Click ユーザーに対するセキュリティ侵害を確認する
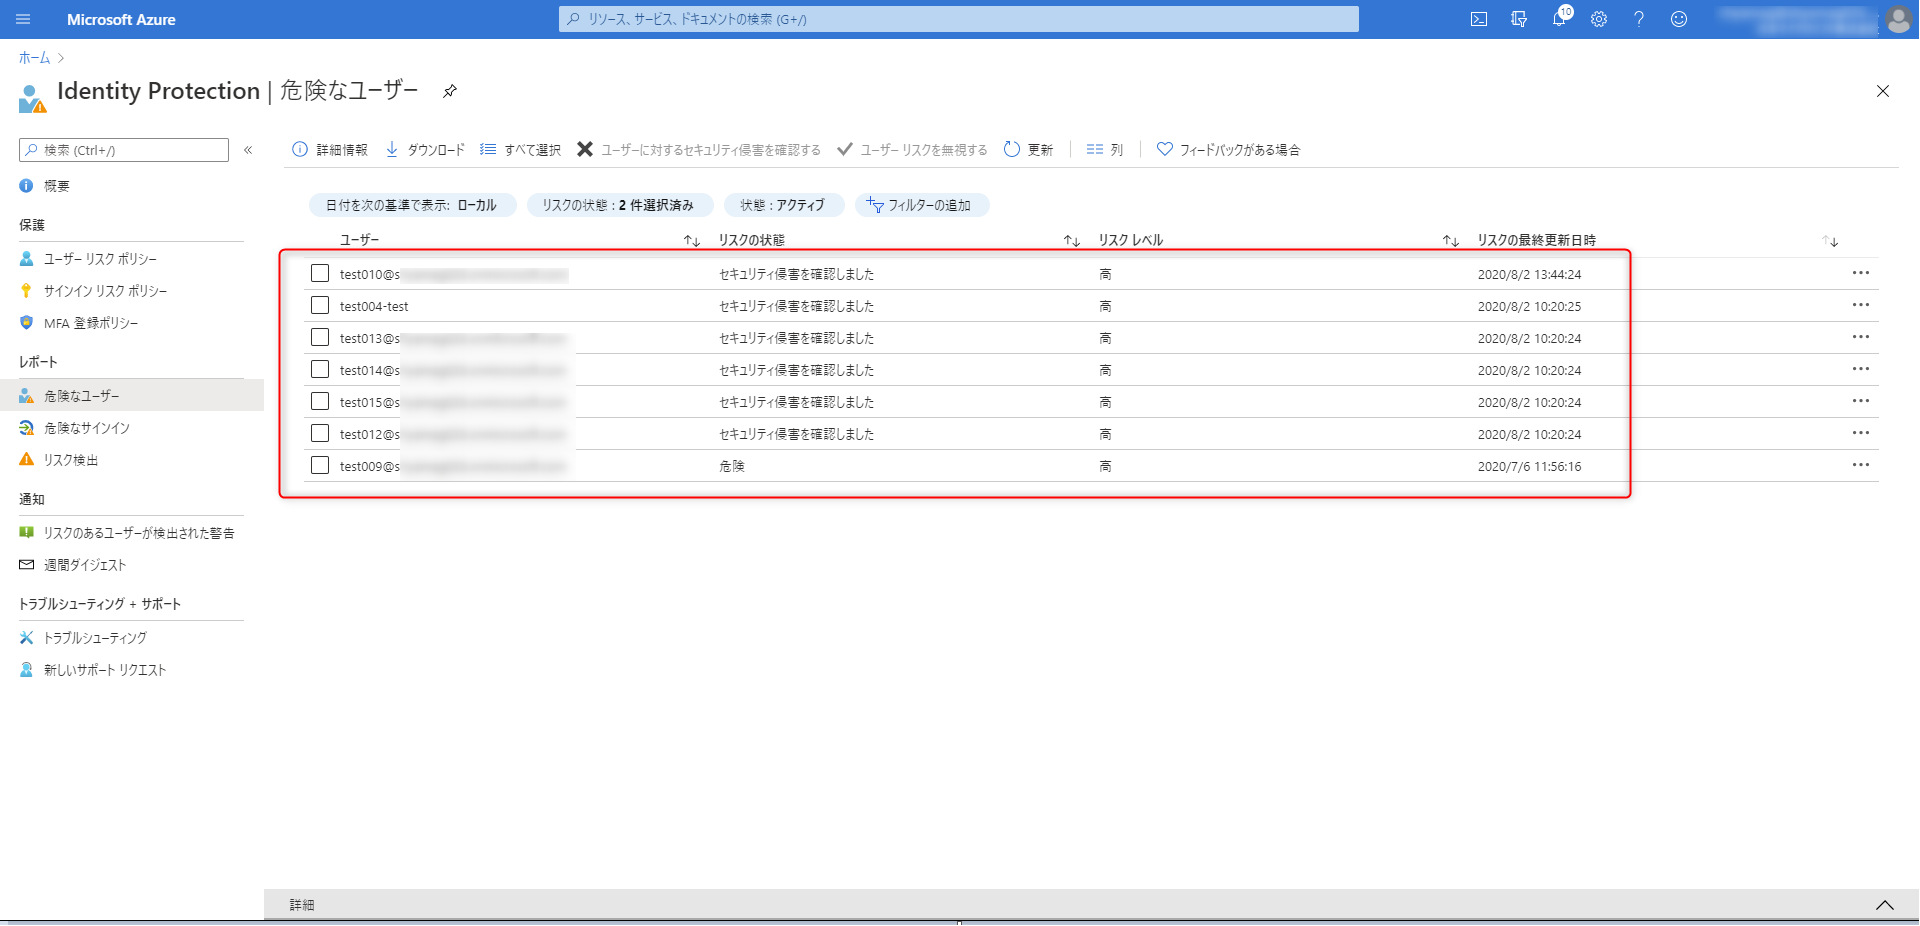Screen dimensions: 1920x926 pos(699,150)
